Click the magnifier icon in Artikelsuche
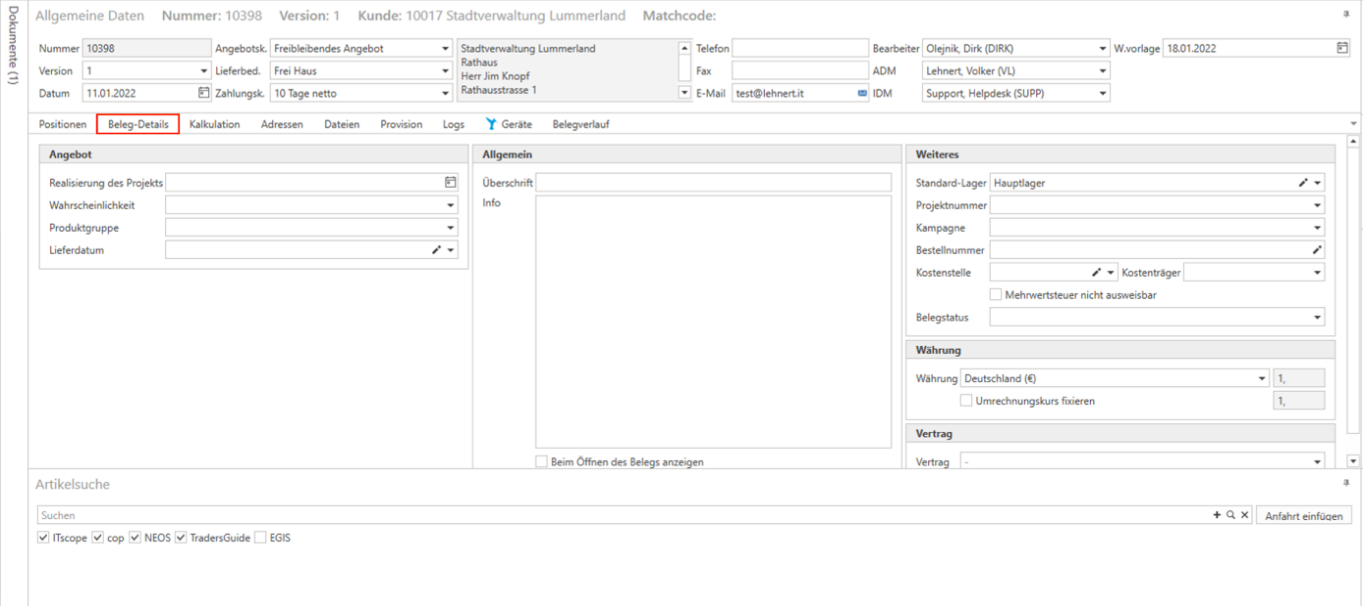The image size is (1363, 606). [1231, 515]
